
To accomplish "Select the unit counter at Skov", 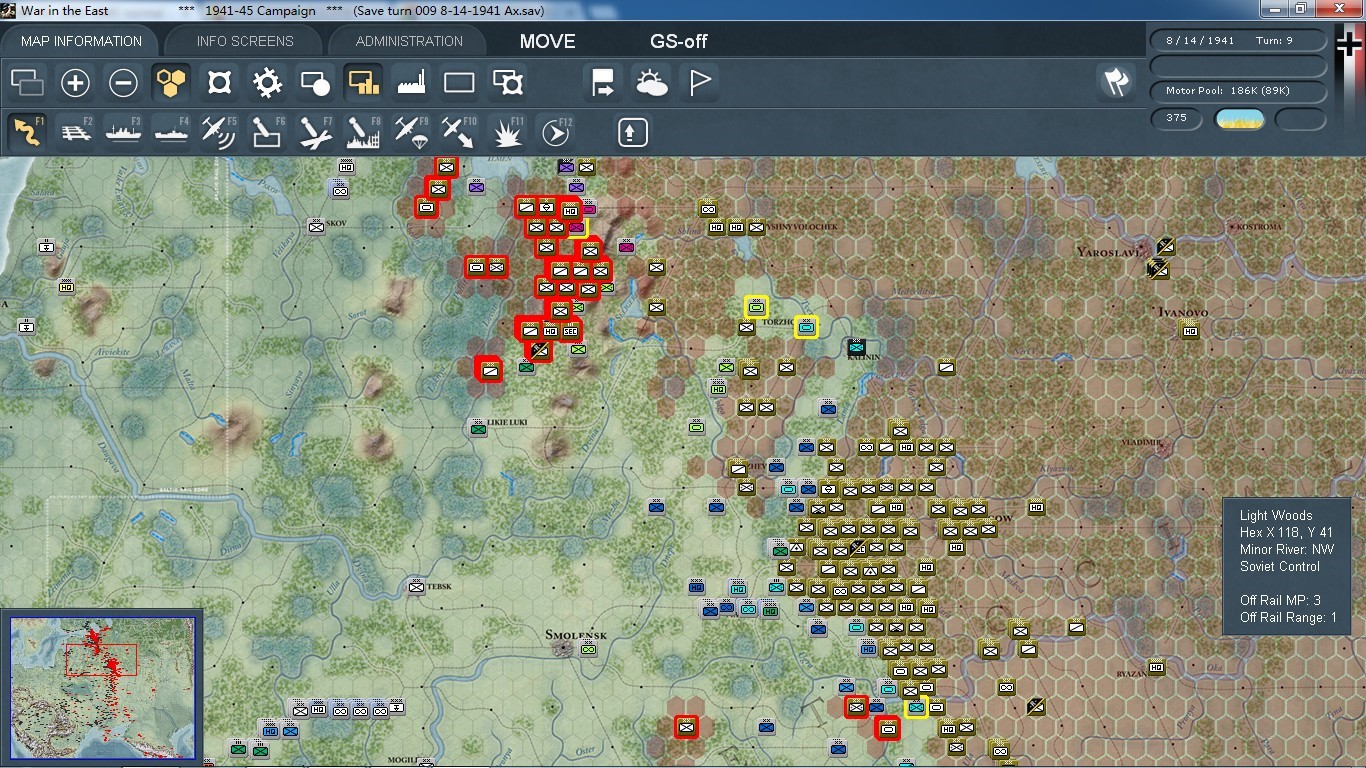I will 316,227.
